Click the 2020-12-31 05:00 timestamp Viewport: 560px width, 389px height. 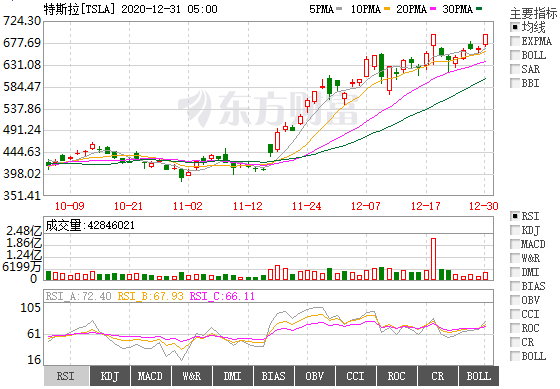pos(169,9)
